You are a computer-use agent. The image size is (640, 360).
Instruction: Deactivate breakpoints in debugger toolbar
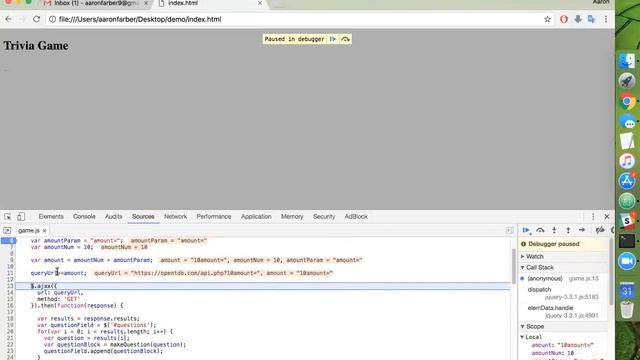pyautogui.click(x=600, y=230)
